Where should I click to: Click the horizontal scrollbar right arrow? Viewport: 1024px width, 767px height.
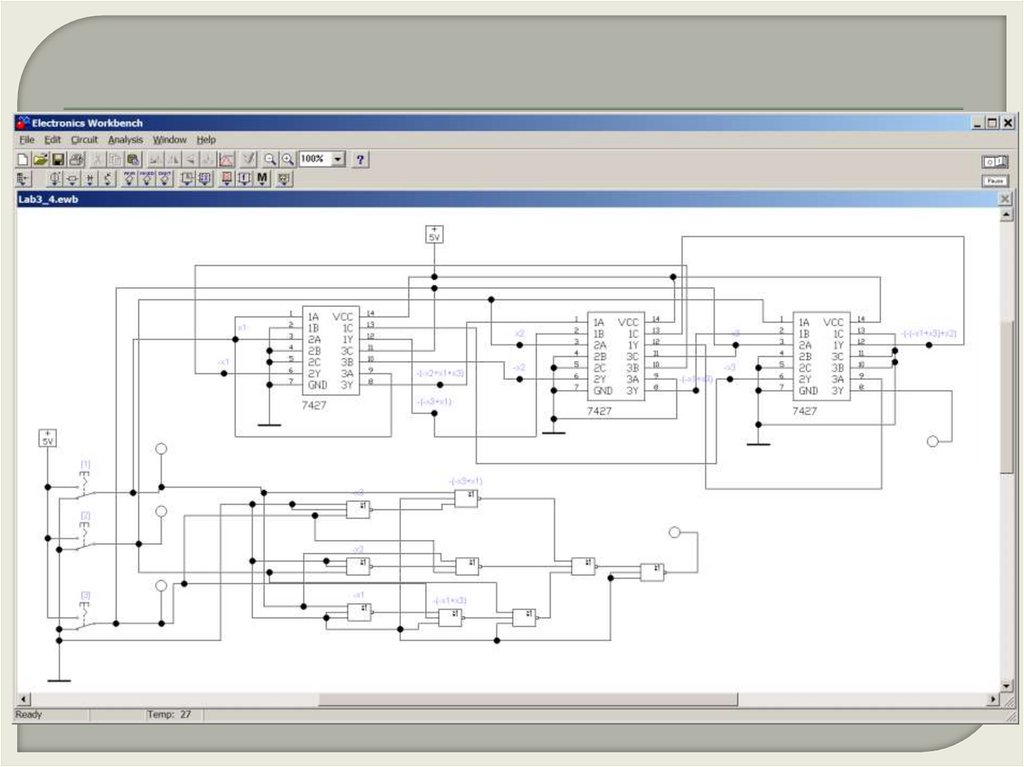[993, 700]
